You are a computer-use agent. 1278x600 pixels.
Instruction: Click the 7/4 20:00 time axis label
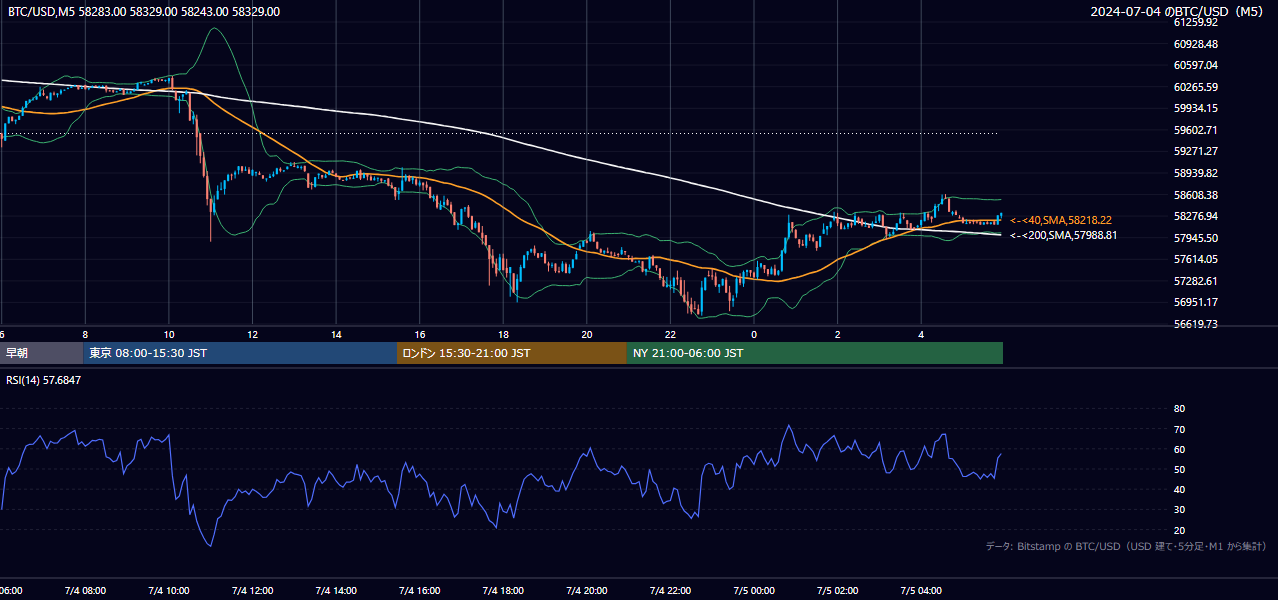pos(587,591)
